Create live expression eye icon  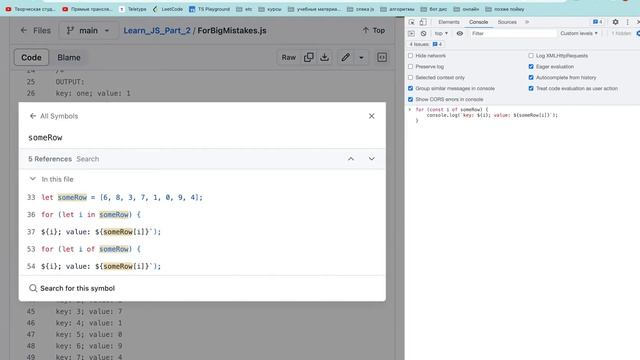(460, 33)
